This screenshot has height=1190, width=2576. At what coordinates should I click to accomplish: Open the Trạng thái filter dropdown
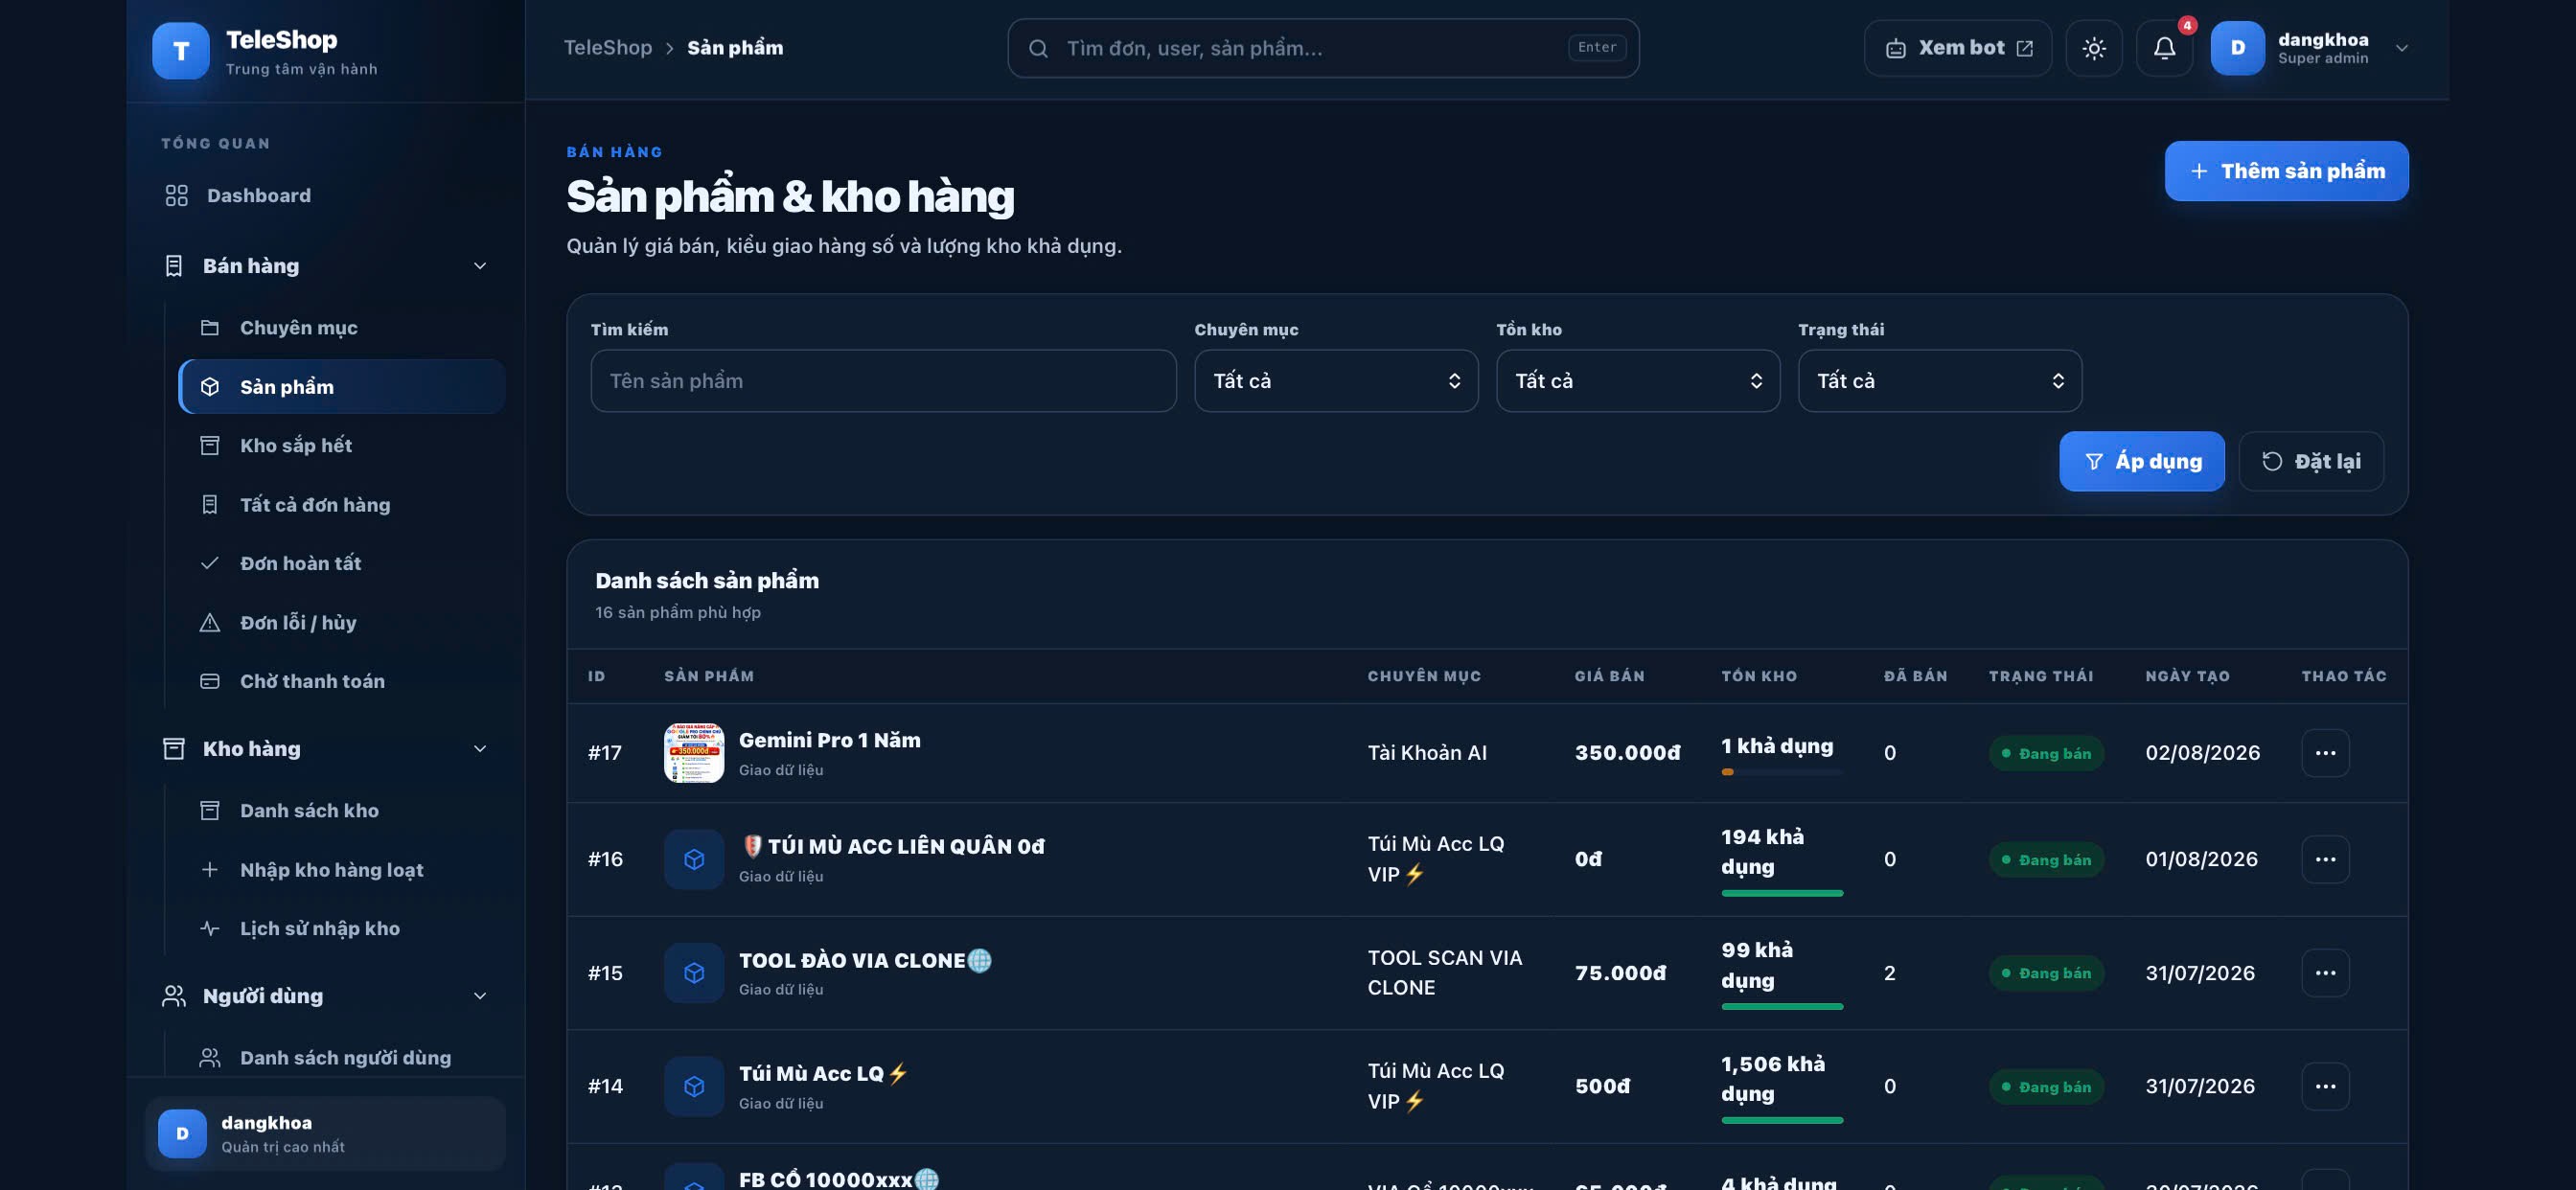(x=1940, y=381)
